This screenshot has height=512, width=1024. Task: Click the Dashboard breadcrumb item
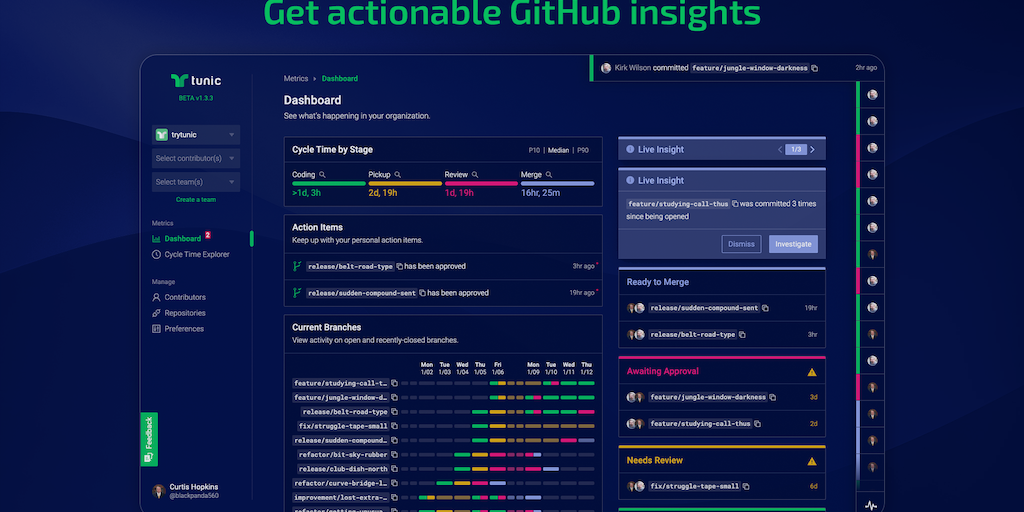pyautogui.click(x=340, y=78)
